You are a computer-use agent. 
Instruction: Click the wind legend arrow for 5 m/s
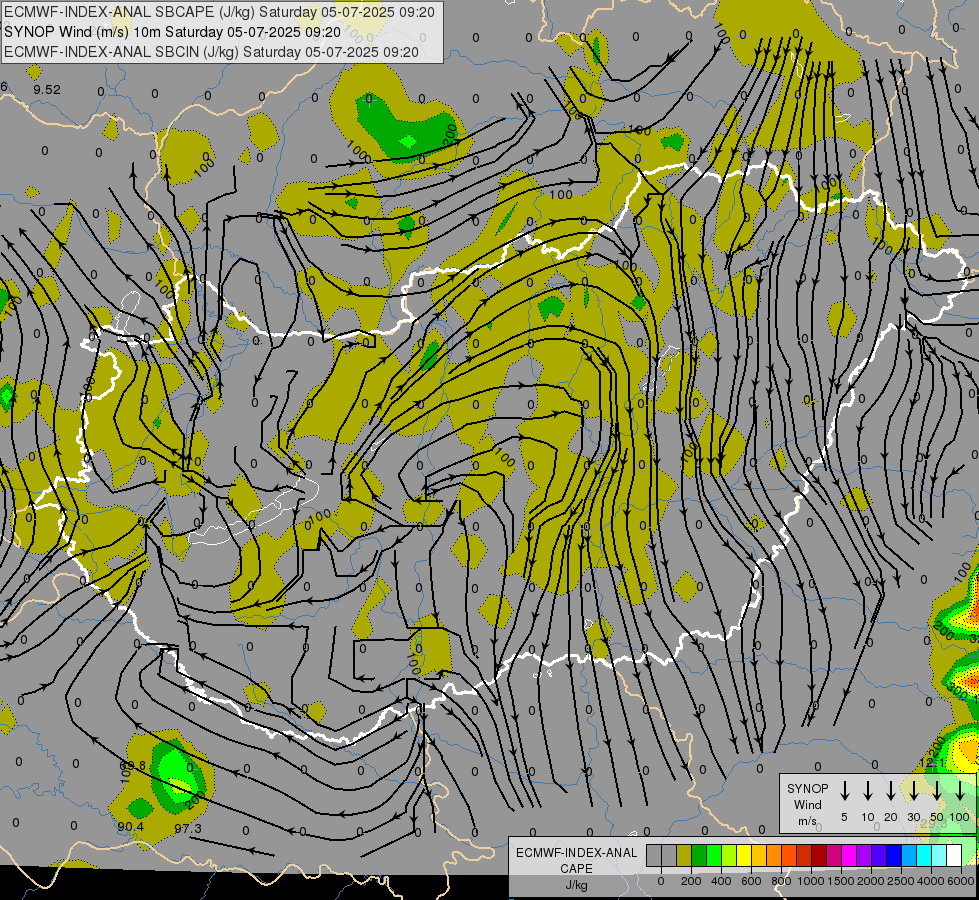(x=844, y=790)
